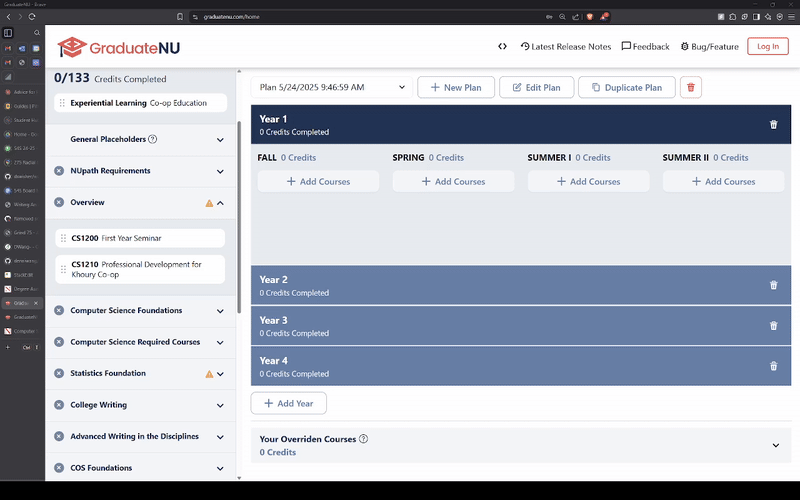800x500 pixels.
Task: Click the Log In button
Action: click(767, 46)
